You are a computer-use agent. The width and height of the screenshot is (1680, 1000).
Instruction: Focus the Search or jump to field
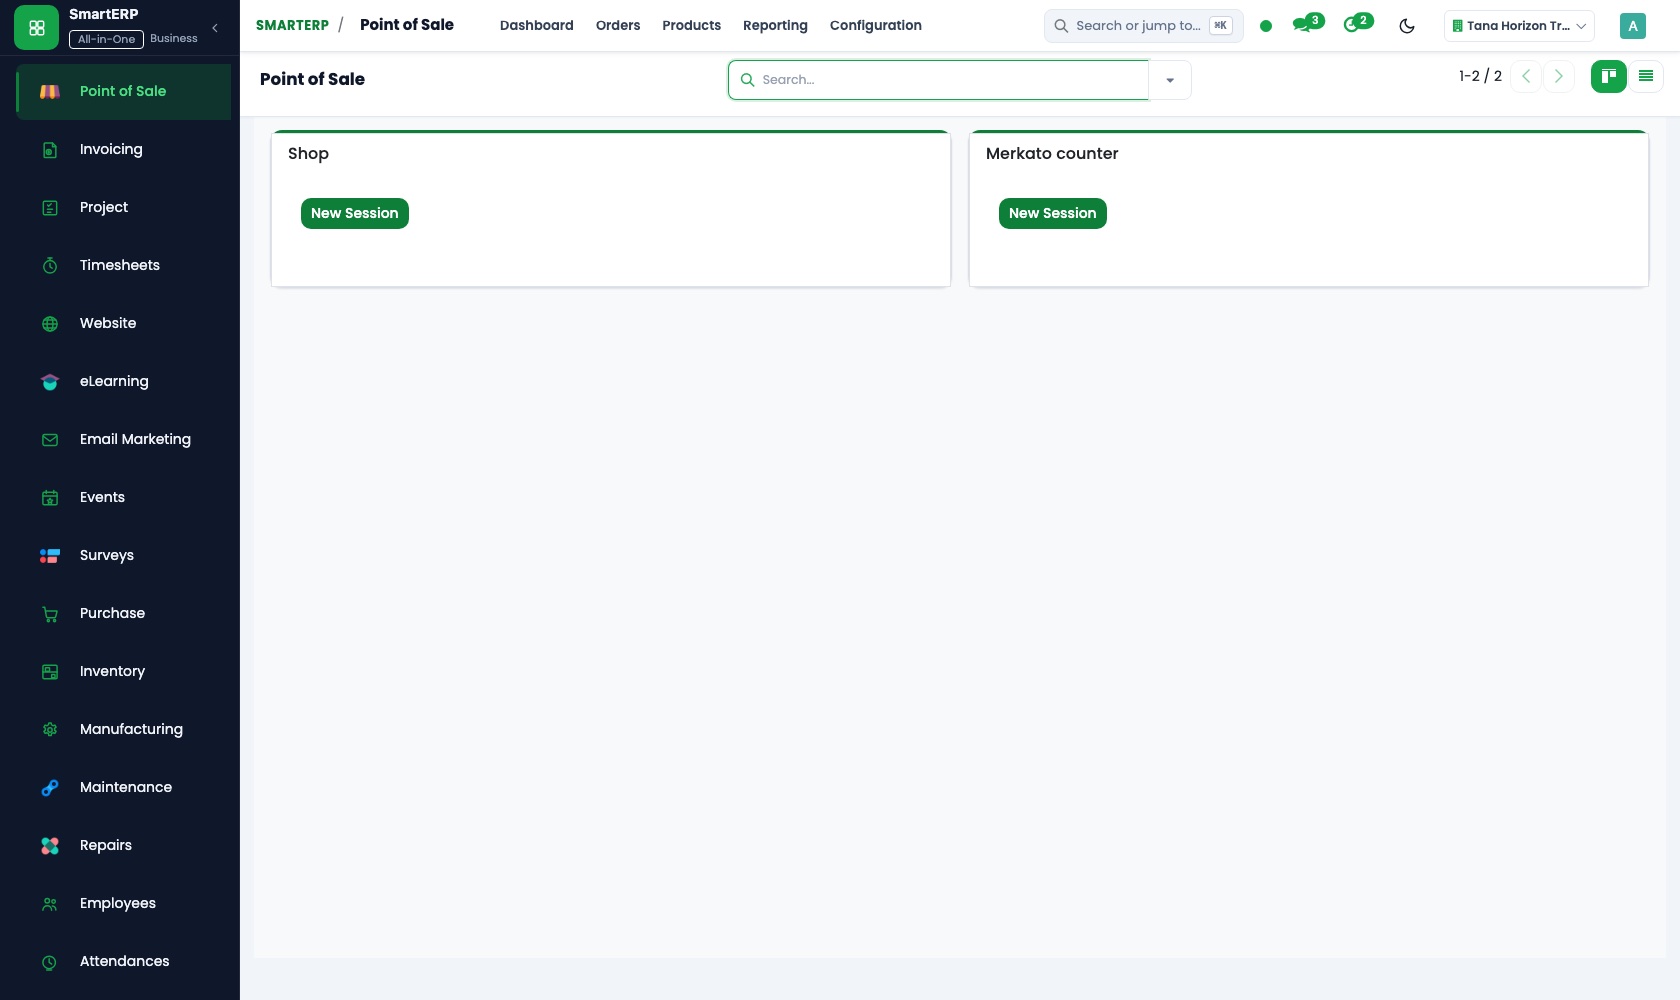(x=1144, y=26)
